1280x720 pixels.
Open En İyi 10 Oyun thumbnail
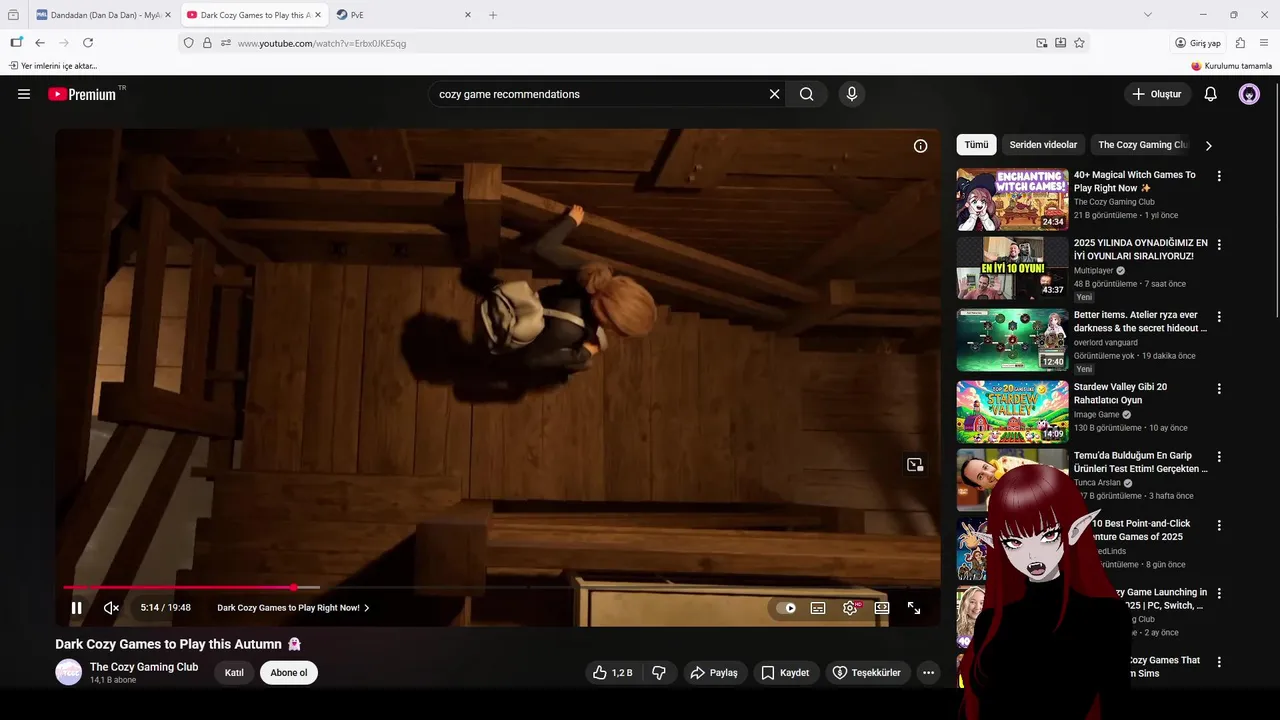tap(1012, 268)
